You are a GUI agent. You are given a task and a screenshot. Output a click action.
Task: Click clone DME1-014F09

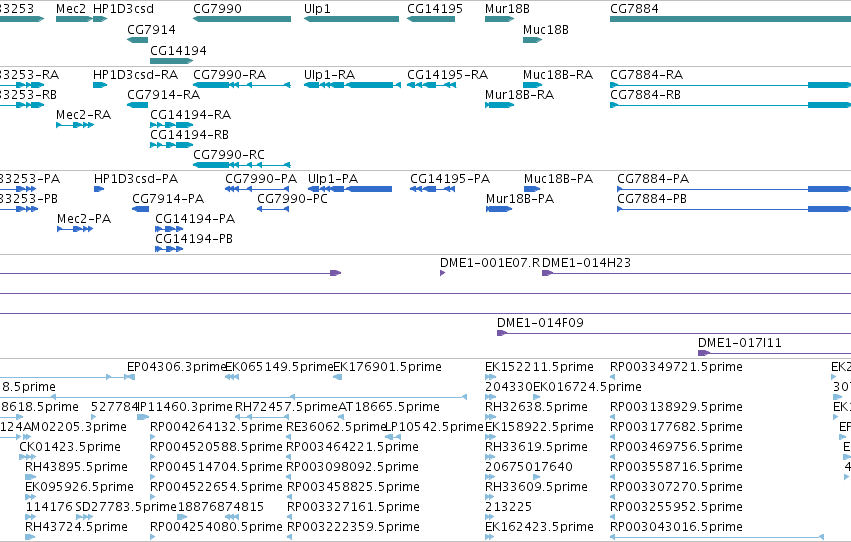674,334
